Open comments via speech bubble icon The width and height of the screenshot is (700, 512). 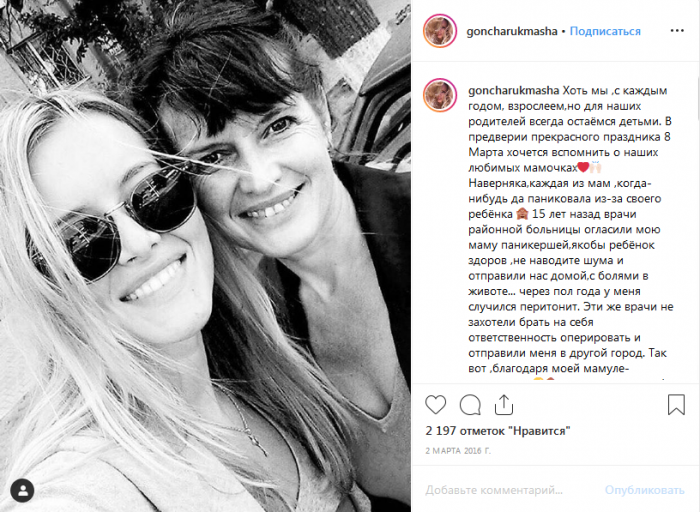470,405
